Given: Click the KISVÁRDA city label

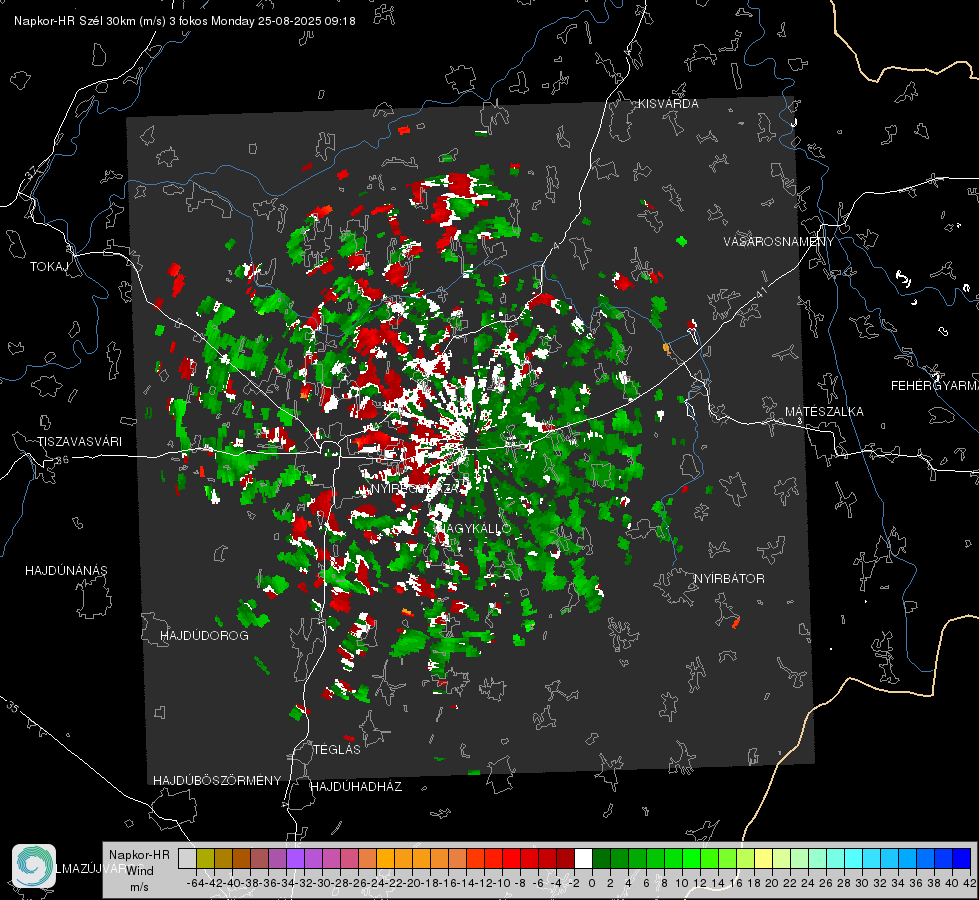Looking at the screenshot, I should 668,104.
